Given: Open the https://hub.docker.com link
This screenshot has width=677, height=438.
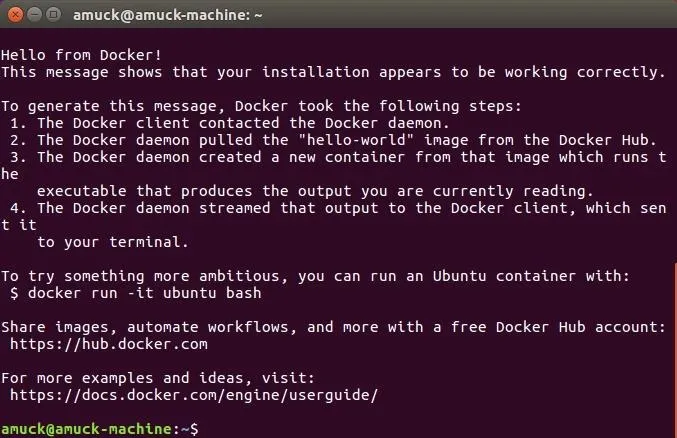Looking at the screenshot, I should coord(109,344).
